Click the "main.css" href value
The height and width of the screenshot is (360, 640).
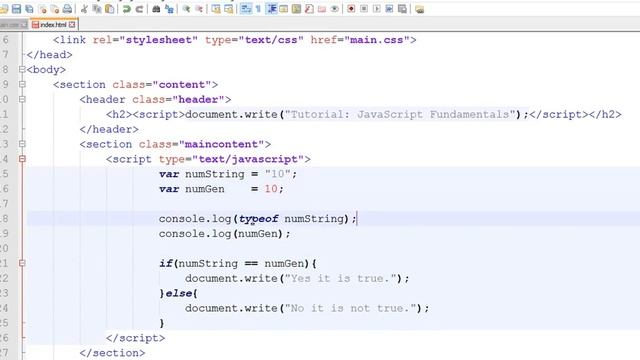tap(377, 40)
